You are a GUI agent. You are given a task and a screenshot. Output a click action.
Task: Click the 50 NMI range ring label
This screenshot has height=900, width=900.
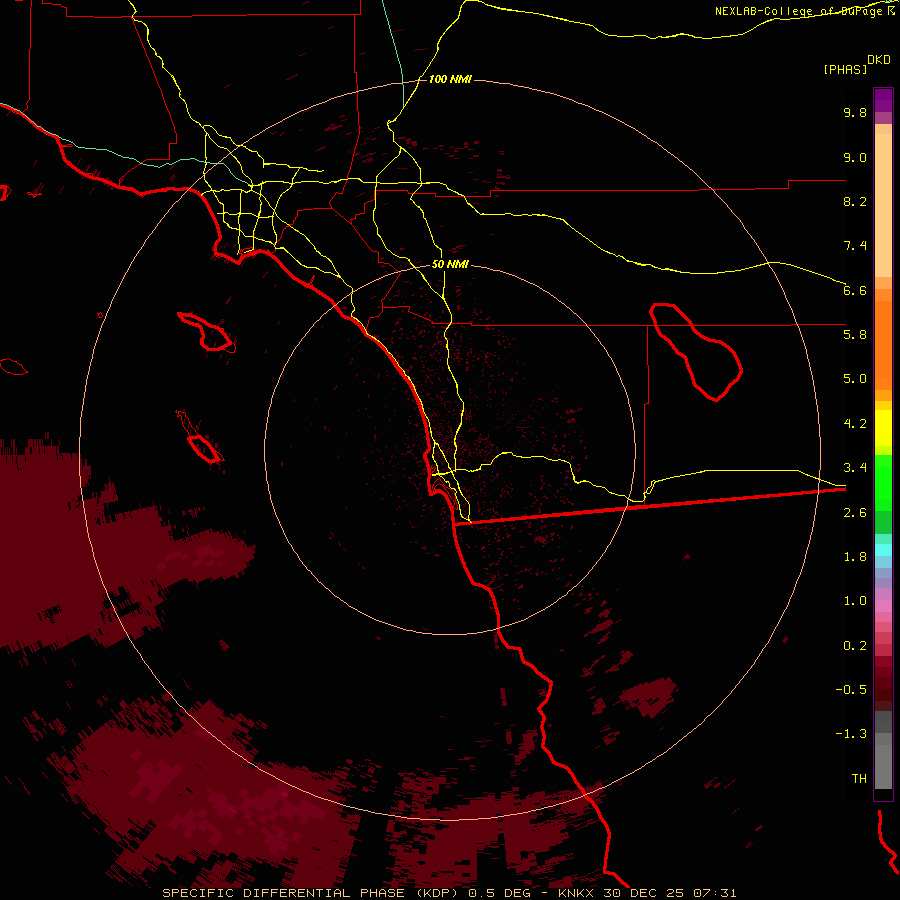coord(450,264)
